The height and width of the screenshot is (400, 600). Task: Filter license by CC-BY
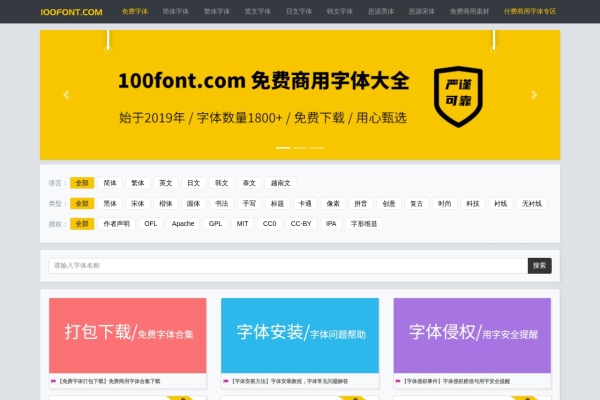click(301, 224)
